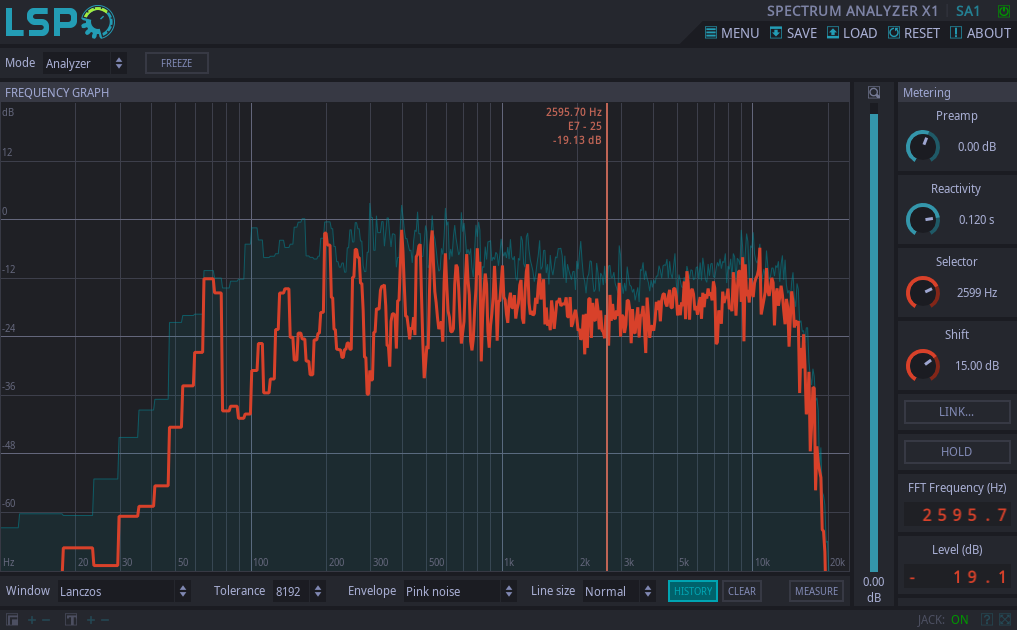Screen dimensions: 1017x630
Task: Click the E7 - 25 note label
Action: (585, 127)
